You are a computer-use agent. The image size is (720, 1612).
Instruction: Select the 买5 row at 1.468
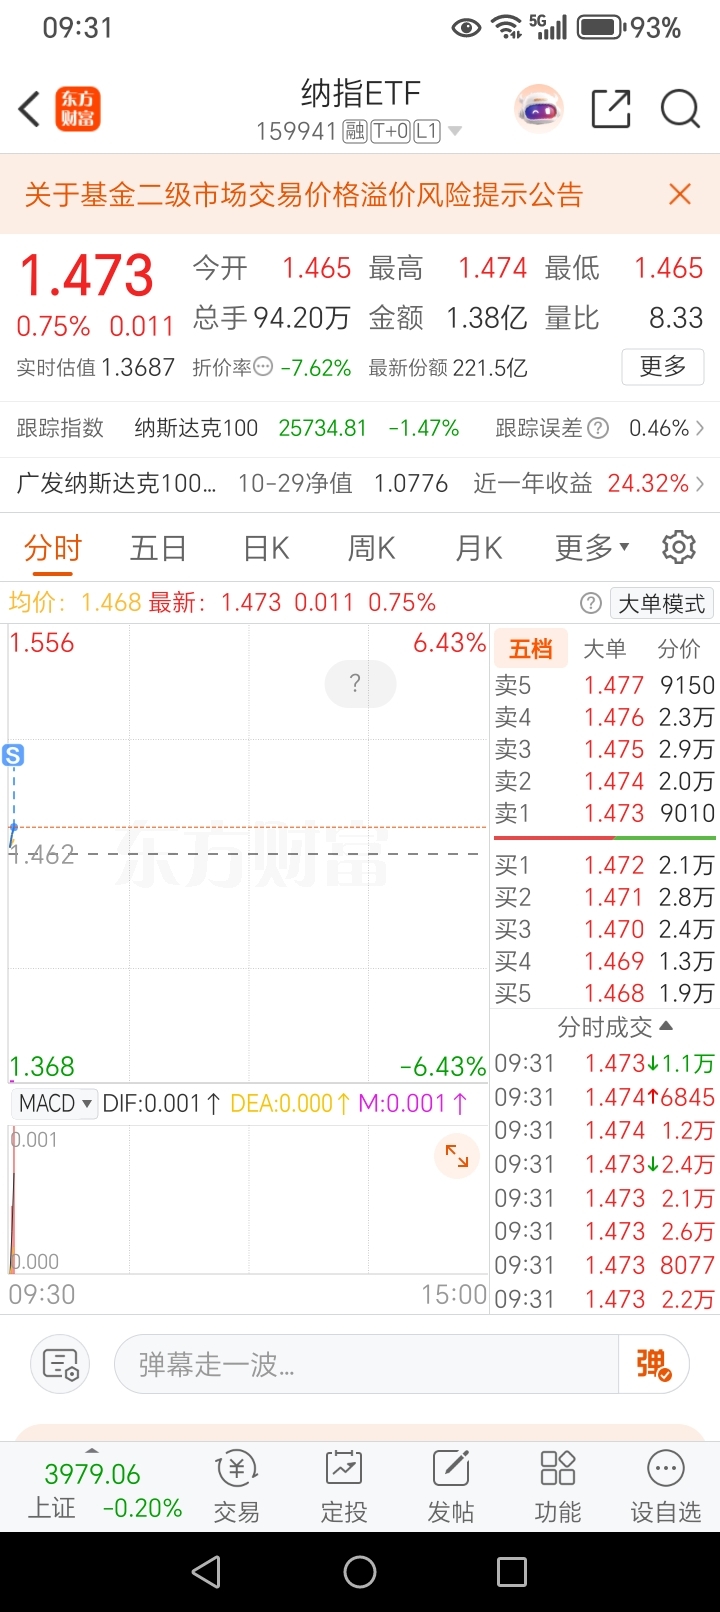coord(605,993)
